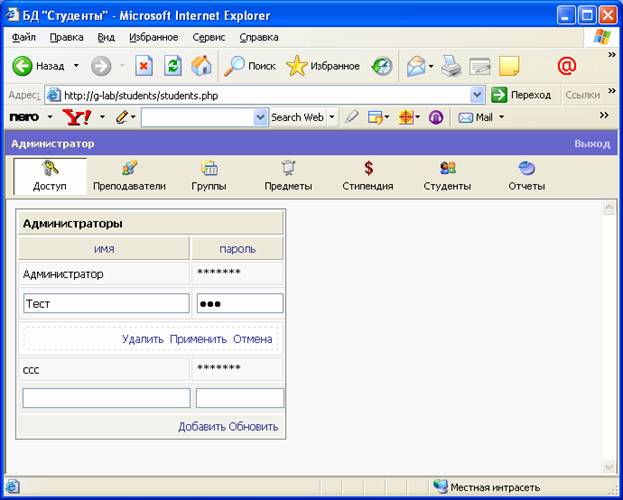The width and height of the screenshot is (623, 500).
Task: Open the Сервис menu
Action: (x=209, y=37)
